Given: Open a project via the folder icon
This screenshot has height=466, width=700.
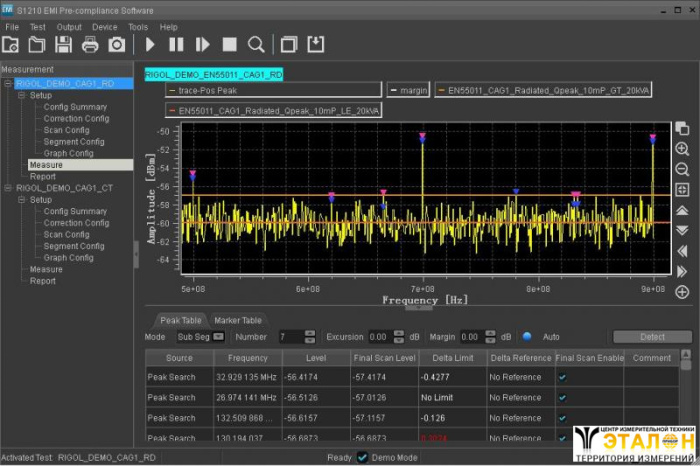Looking at the screenshot, I should click(x=37, y=45).
